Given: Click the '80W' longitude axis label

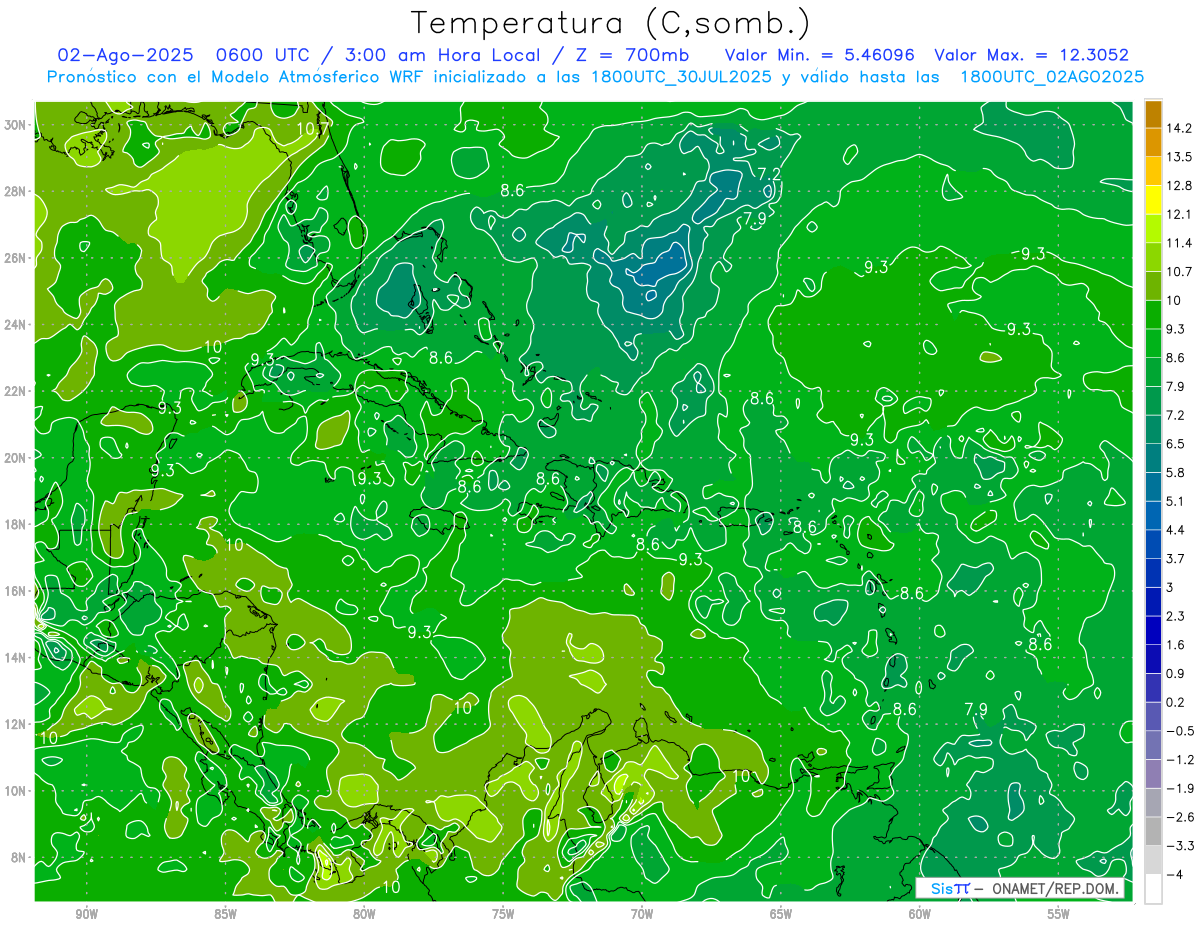Looking at the screenshot, I should coord(364,914).
